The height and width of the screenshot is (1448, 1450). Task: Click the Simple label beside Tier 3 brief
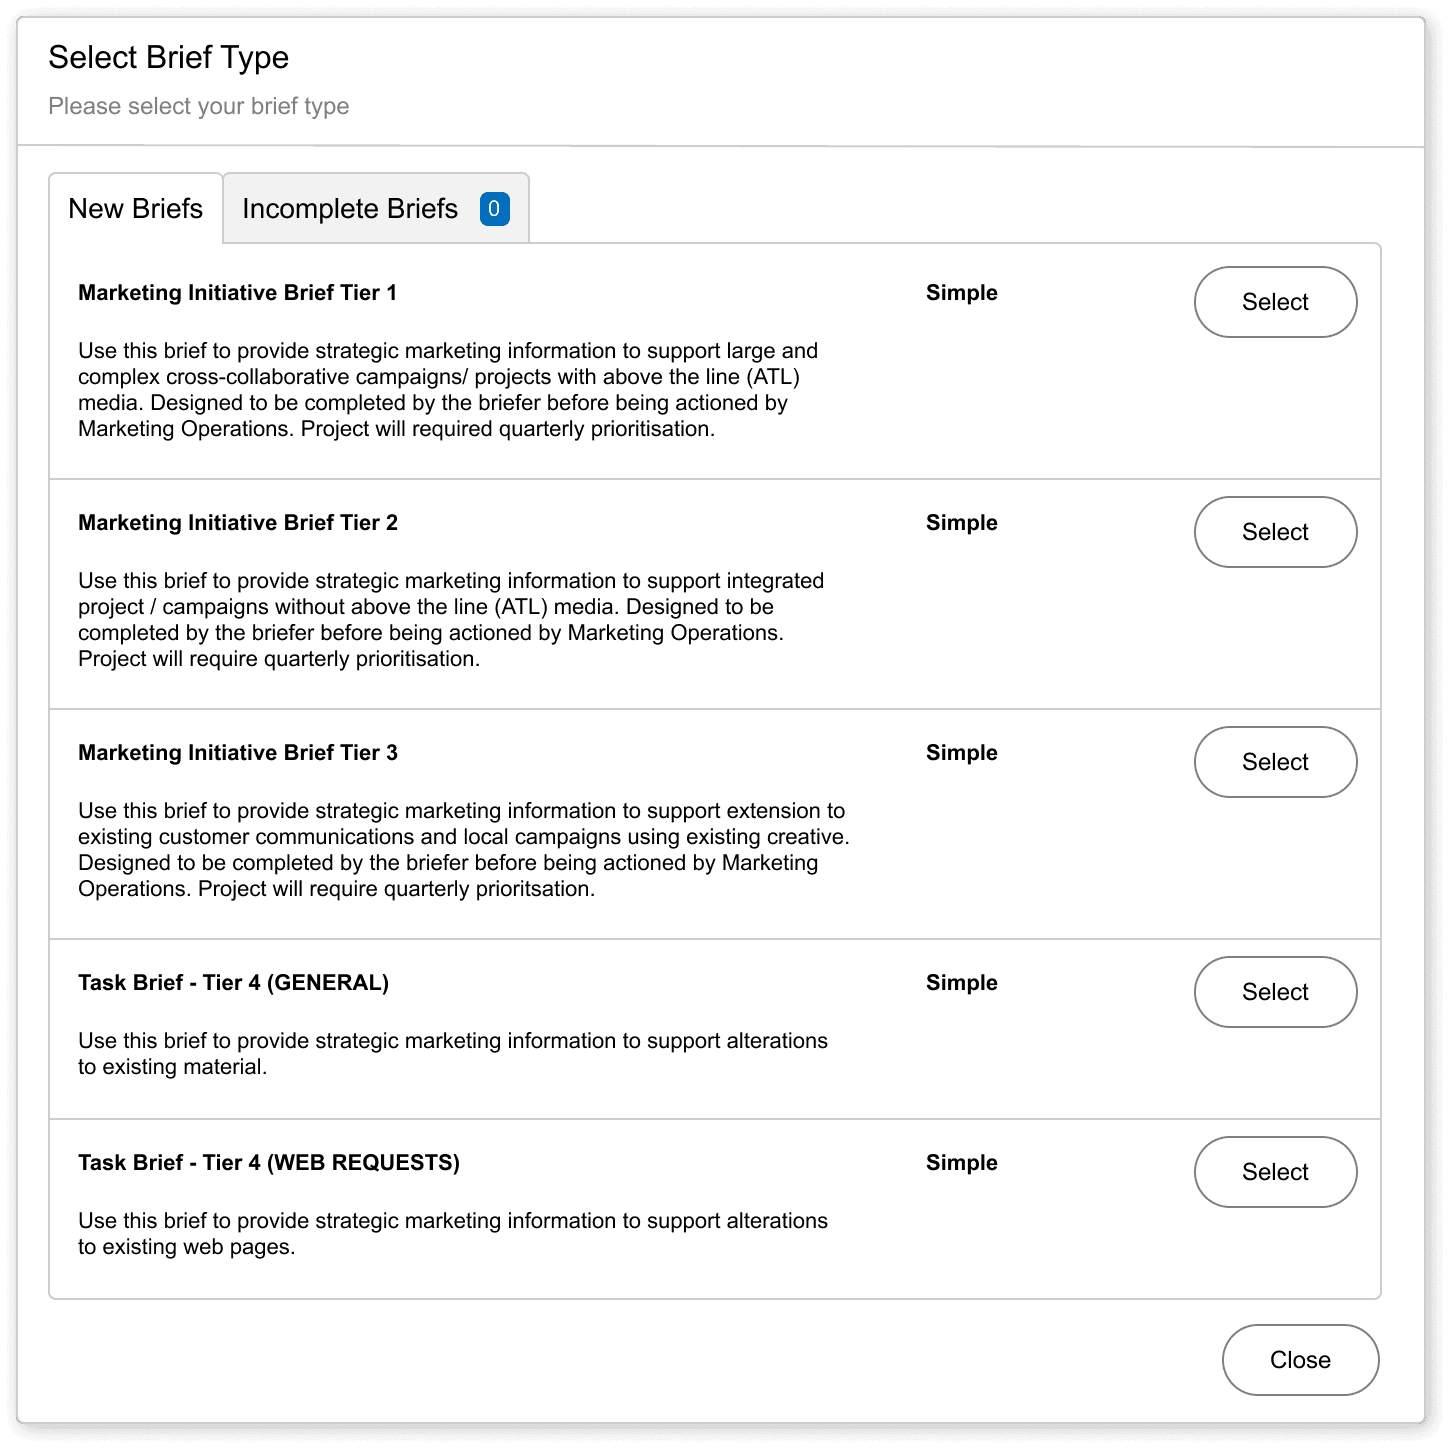tap(961, 752)
